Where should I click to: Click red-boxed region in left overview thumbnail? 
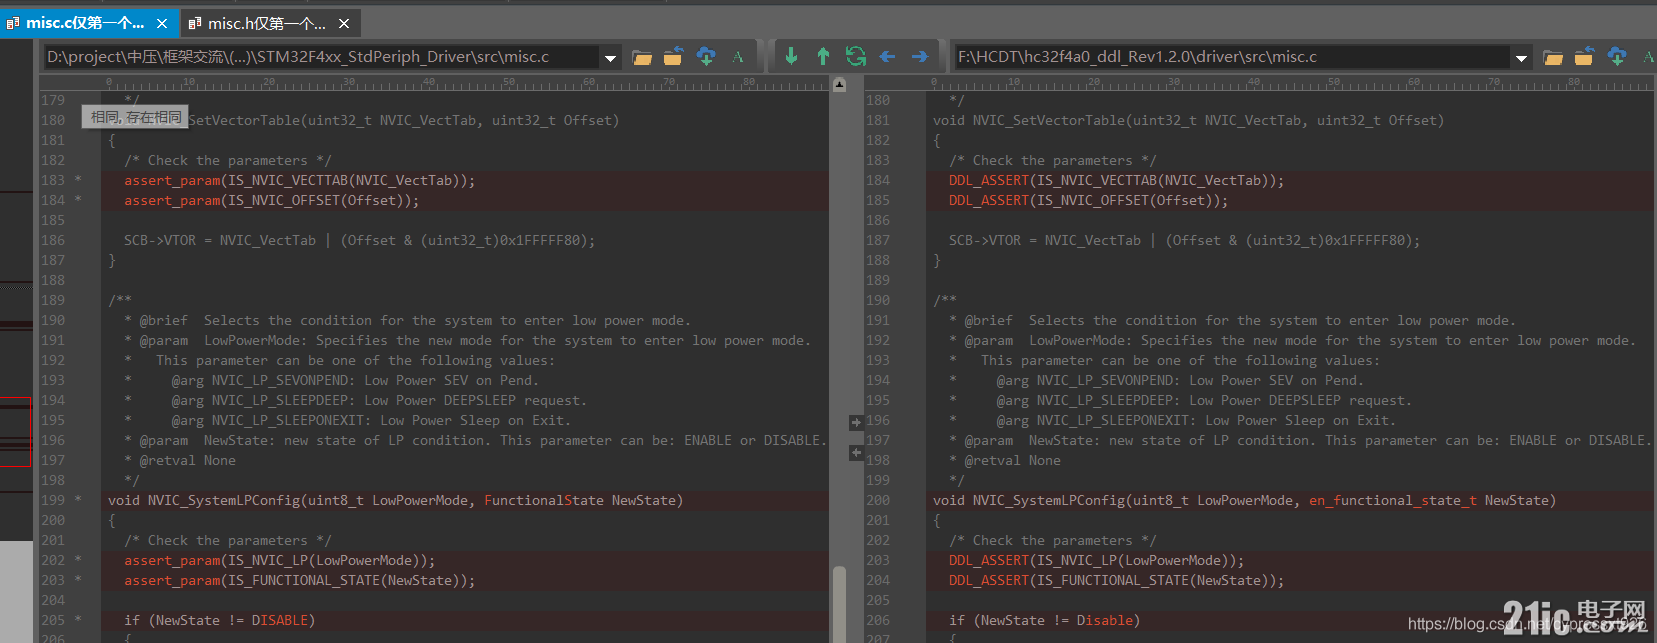coord(16,431)
